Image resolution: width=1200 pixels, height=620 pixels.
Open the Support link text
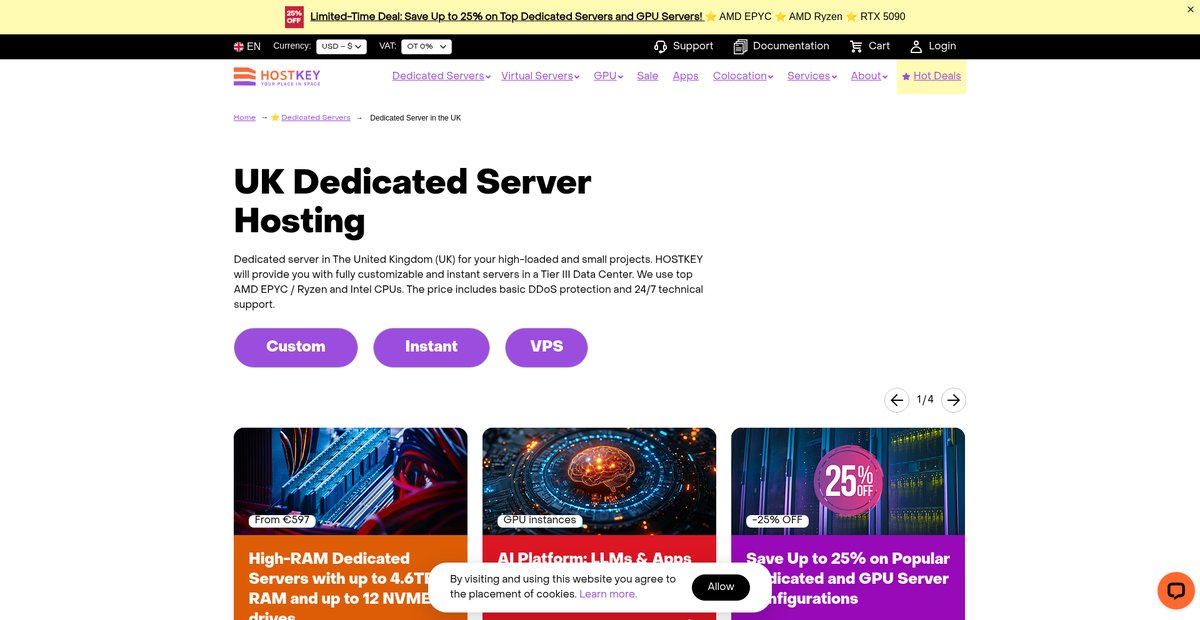693,46
